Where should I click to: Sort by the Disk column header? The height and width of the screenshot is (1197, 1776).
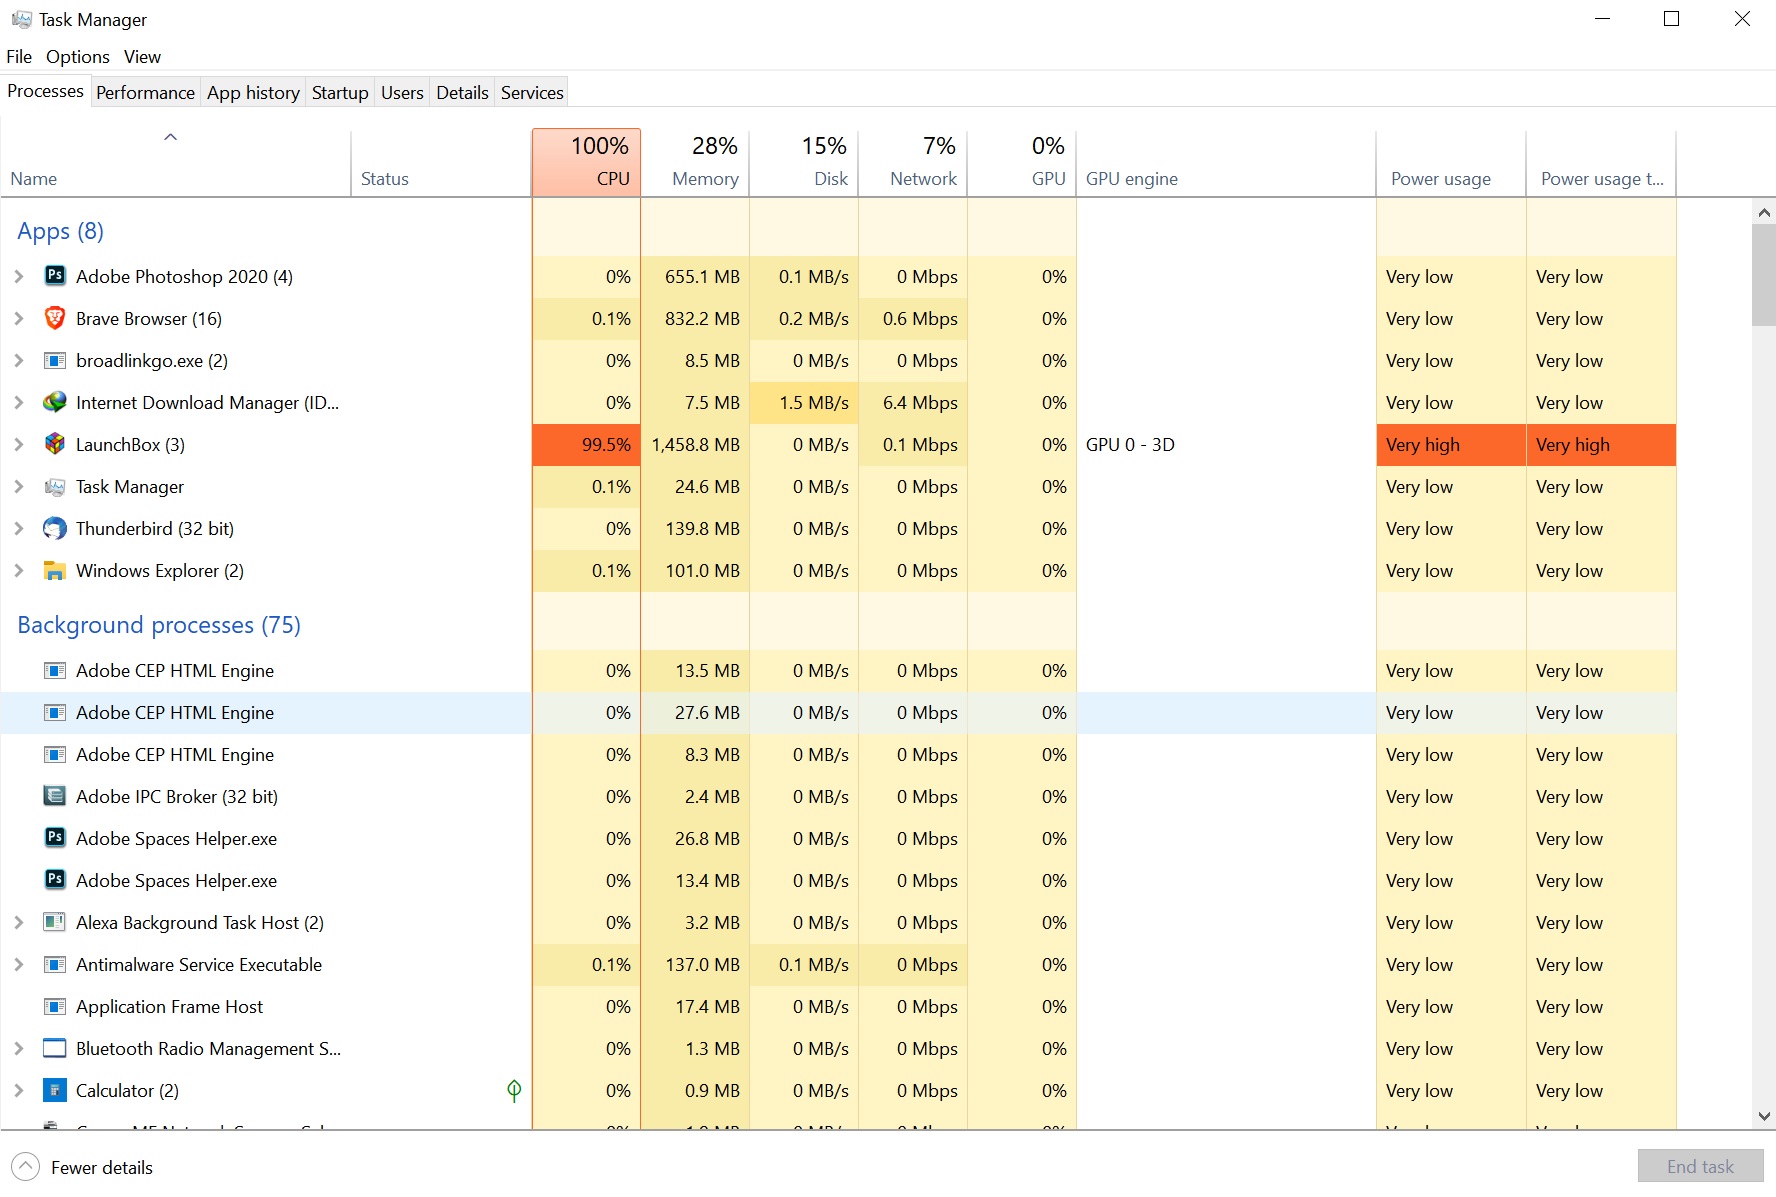[x=804, y=162]
